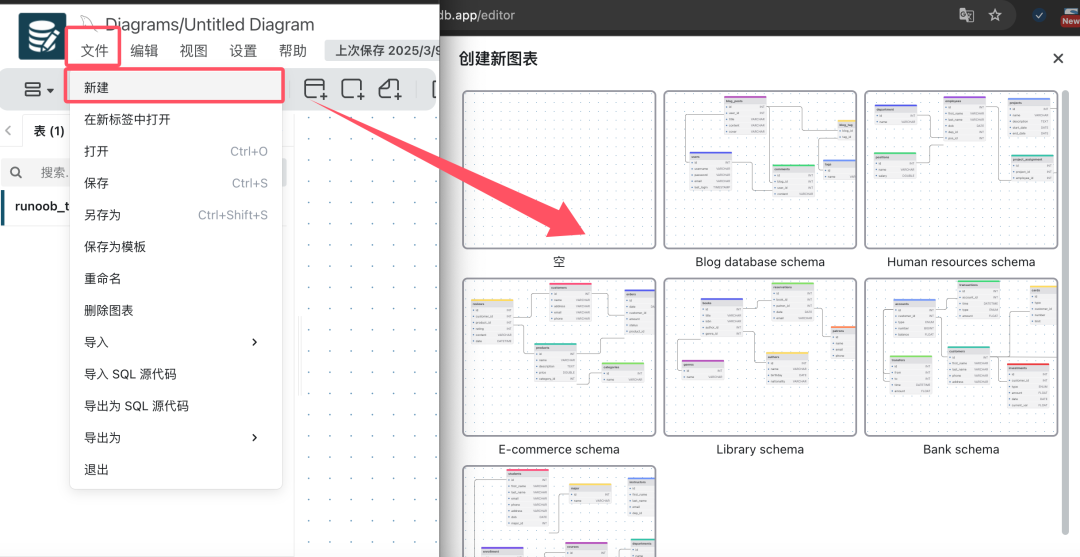Click the Add Table toolbar icon
Screen dimensions: 1080x557
pyautogui.click(x=316, y=89)
